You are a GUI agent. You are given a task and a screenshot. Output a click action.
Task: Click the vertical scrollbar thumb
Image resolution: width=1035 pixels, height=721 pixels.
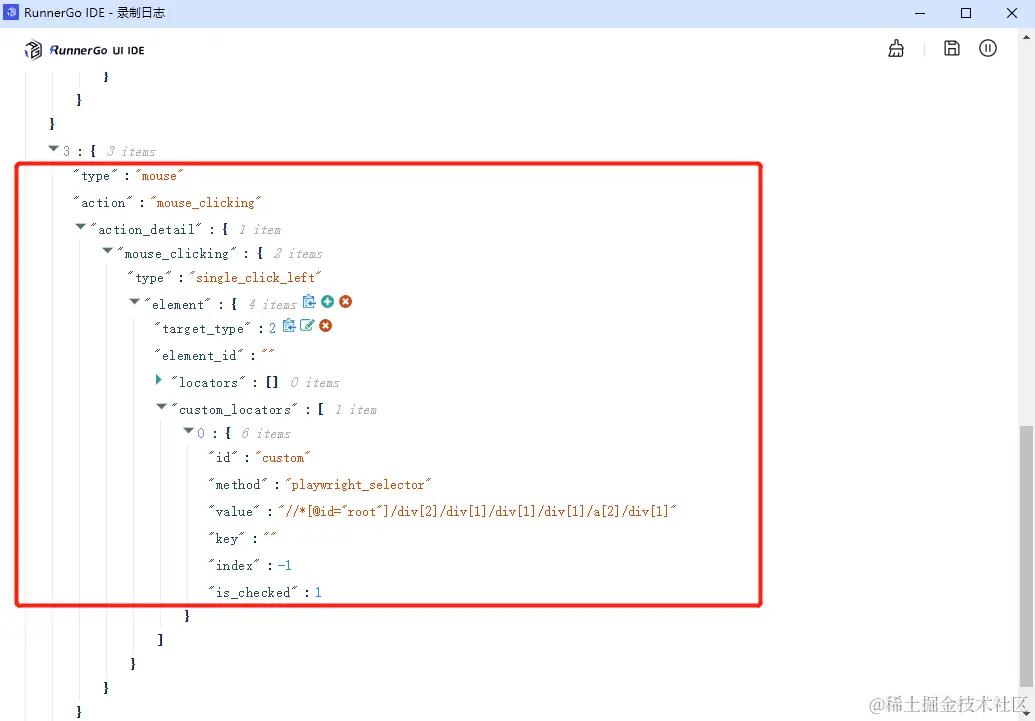1025,558
